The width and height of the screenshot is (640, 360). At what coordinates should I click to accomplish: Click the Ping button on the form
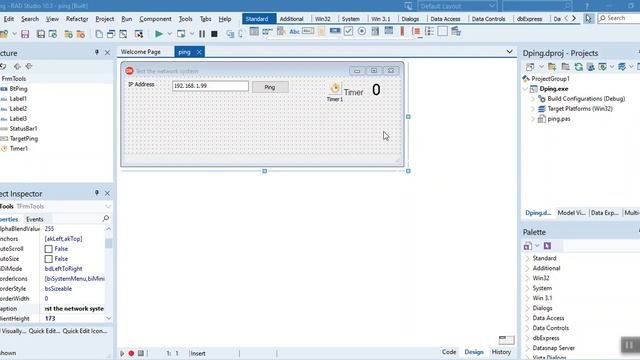coord(270,87)
